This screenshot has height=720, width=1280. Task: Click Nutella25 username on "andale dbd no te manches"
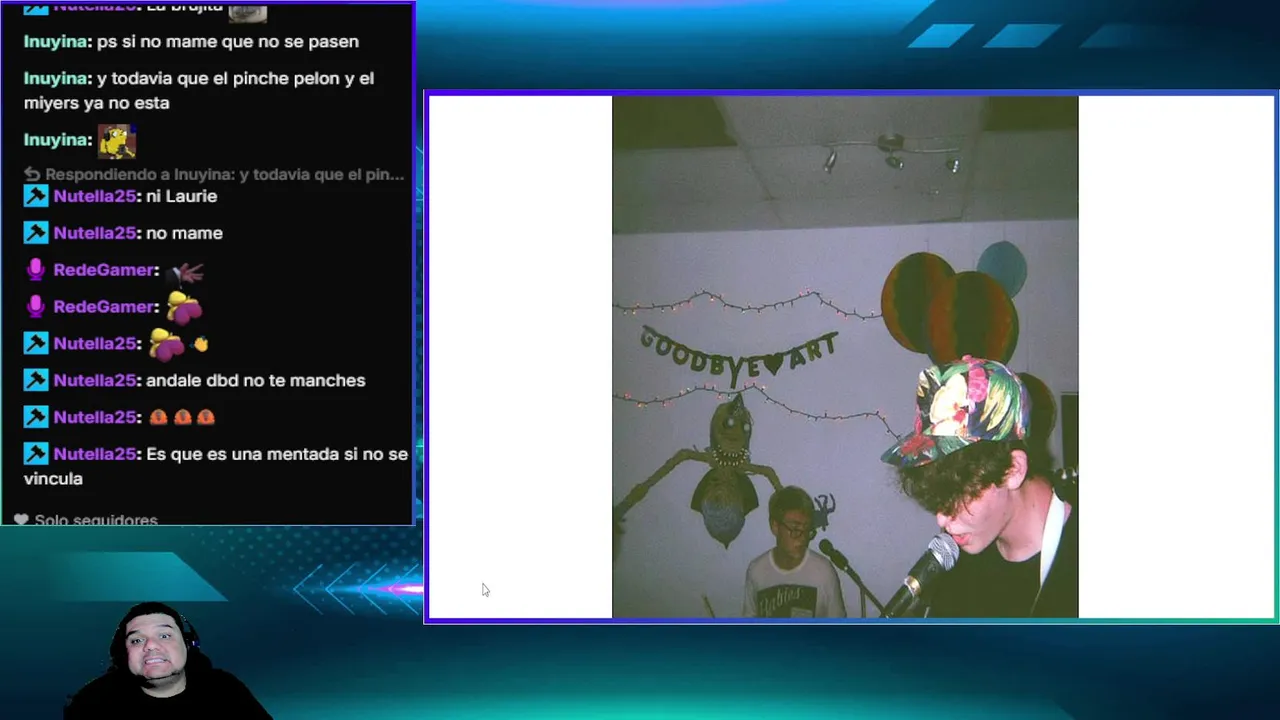point(95,380)
